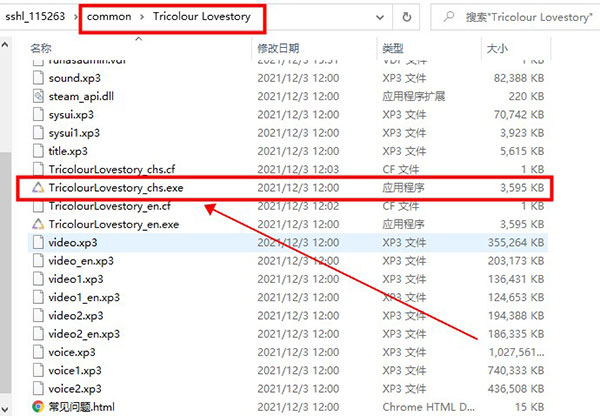Image resolution: width=600 pixels, height=416 pixels.
Task: Click the steam_api.dll file icon
Action: [x=38, y=96]
